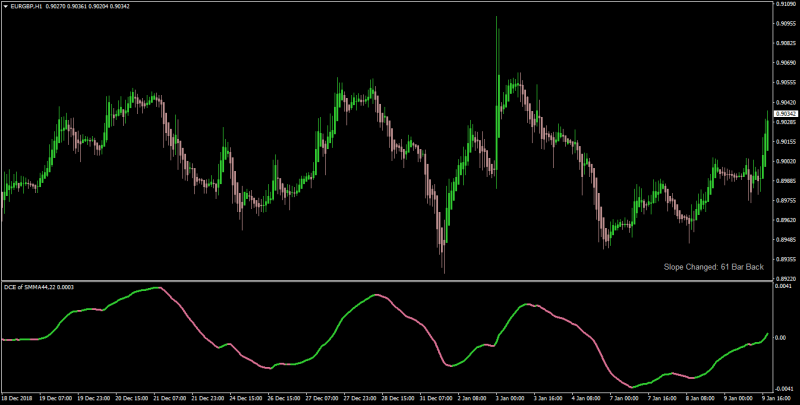Image resolution: width=800 pixels, height=405 pixels.
Task: Click the 0.90555 price scale label
Action: point(786,83)
